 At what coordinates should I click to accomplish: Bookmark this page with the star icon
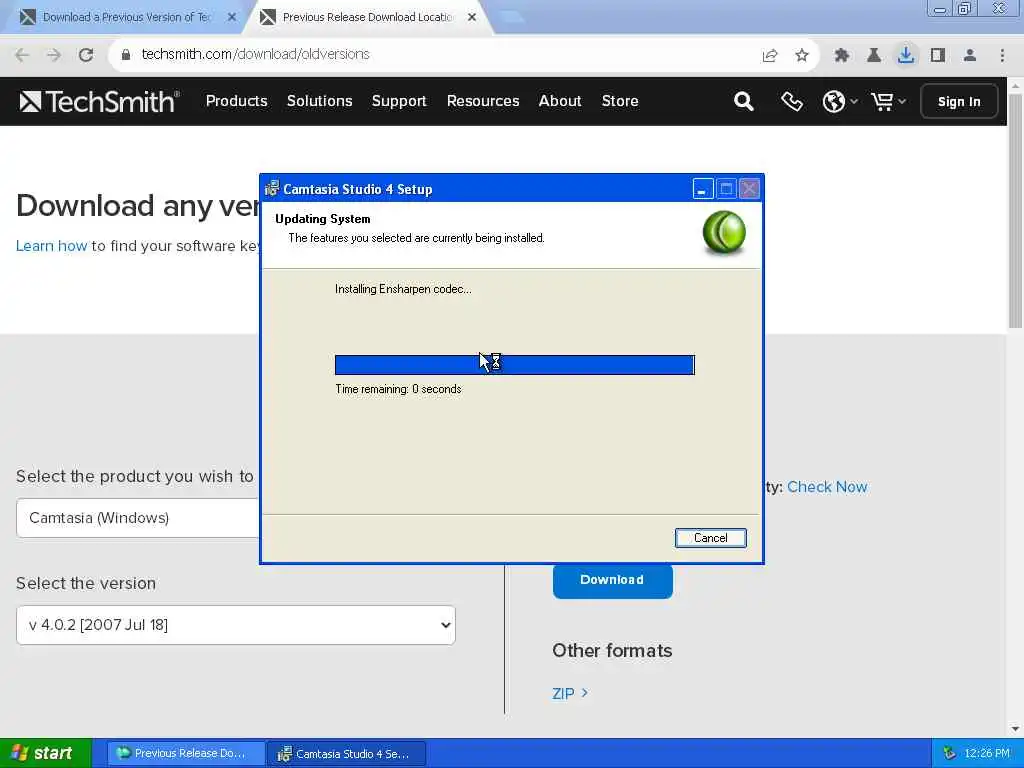point(802,56)
